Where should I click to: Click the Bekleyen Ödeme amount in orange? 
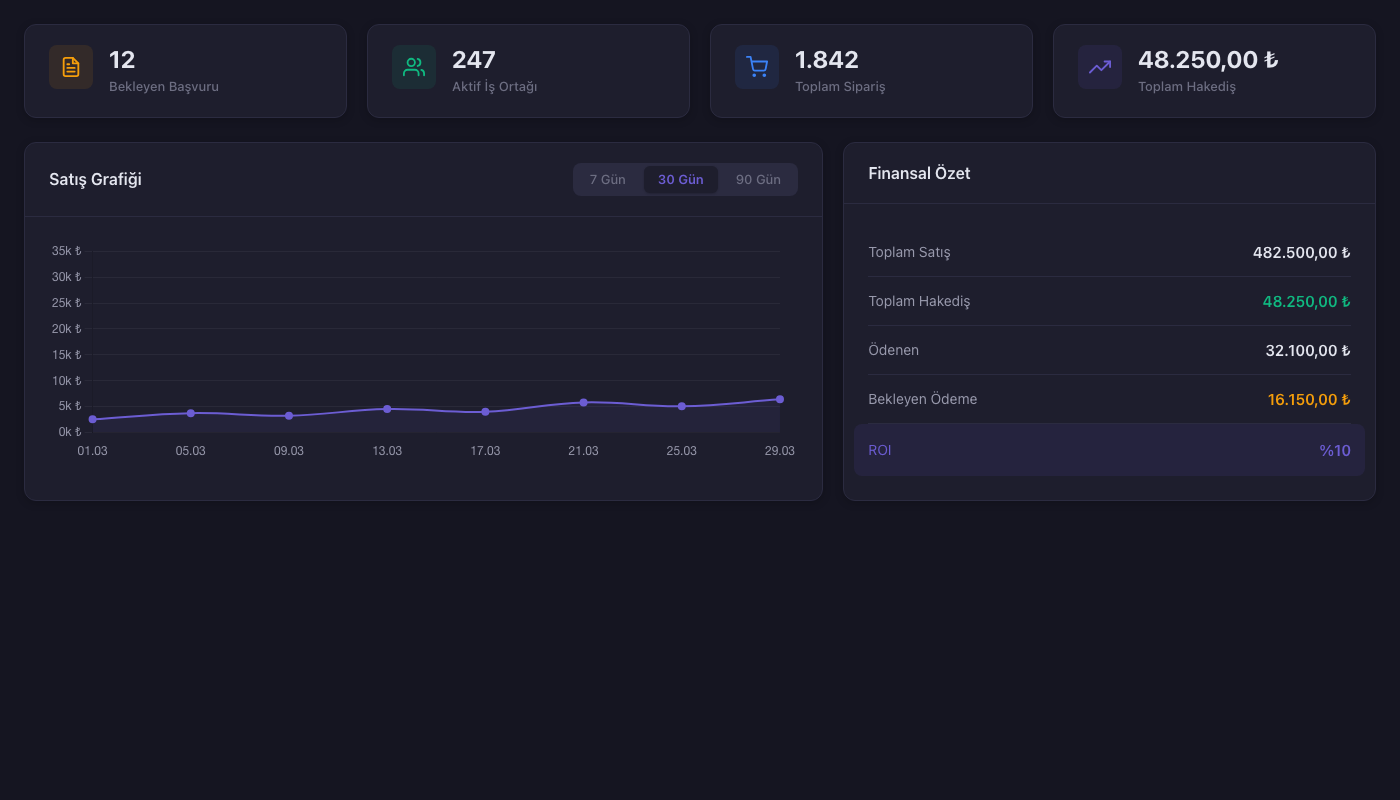[1309, 399]
